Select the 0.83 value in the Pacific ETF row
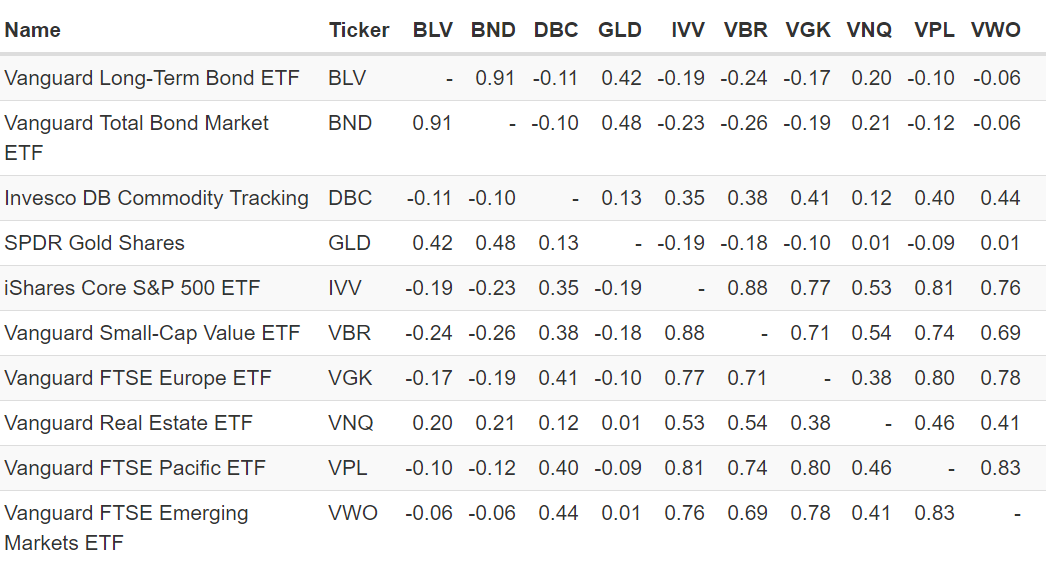This screenshot has width=1046, height=565. pyautogui.click(x=1000, y=468)
